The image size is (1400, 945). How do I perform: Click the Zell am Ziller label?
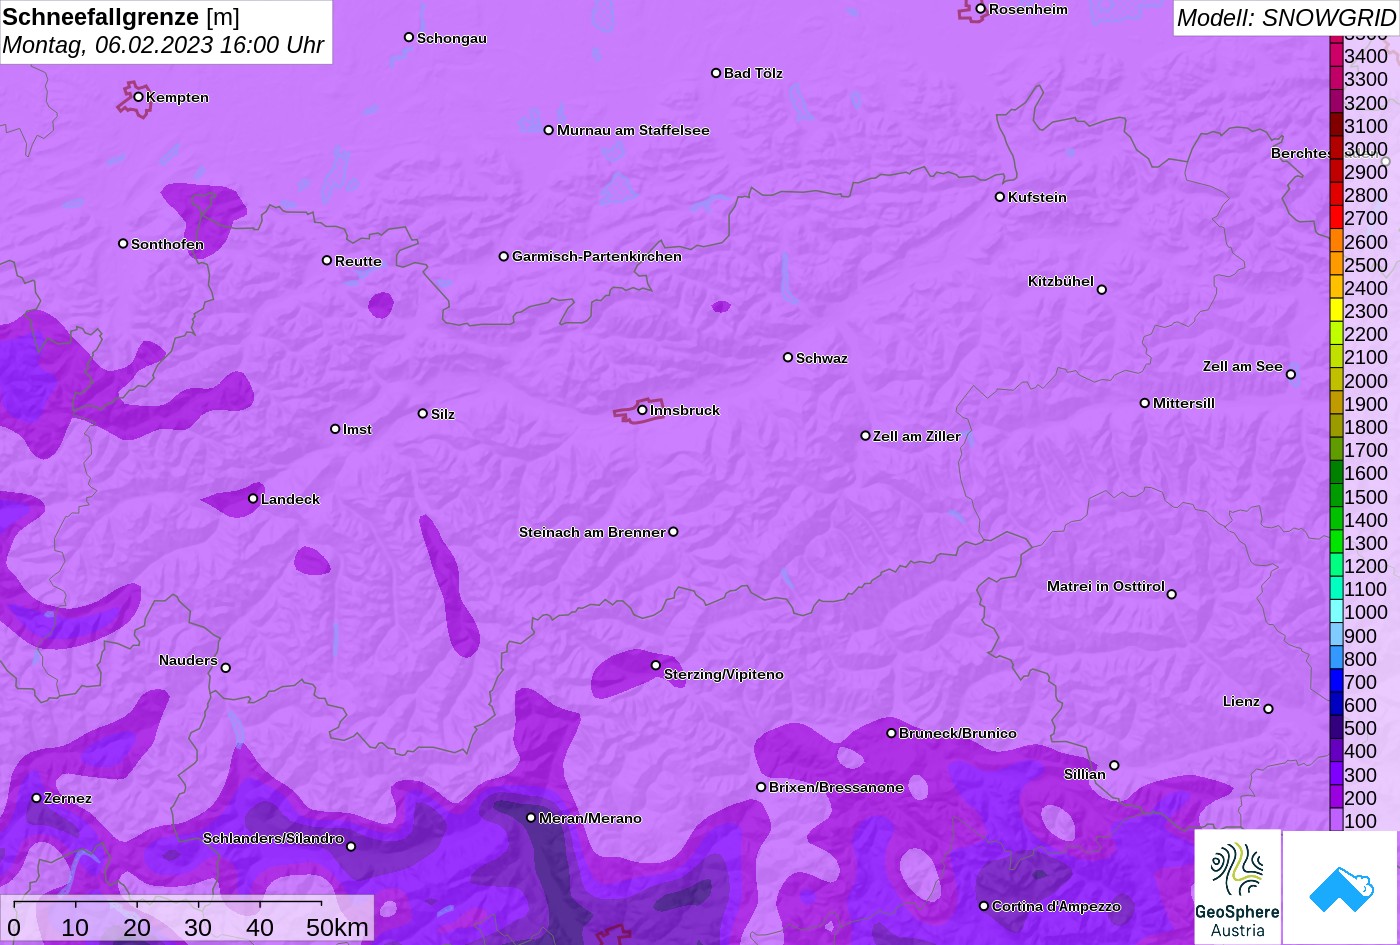[x=917, y=436]
